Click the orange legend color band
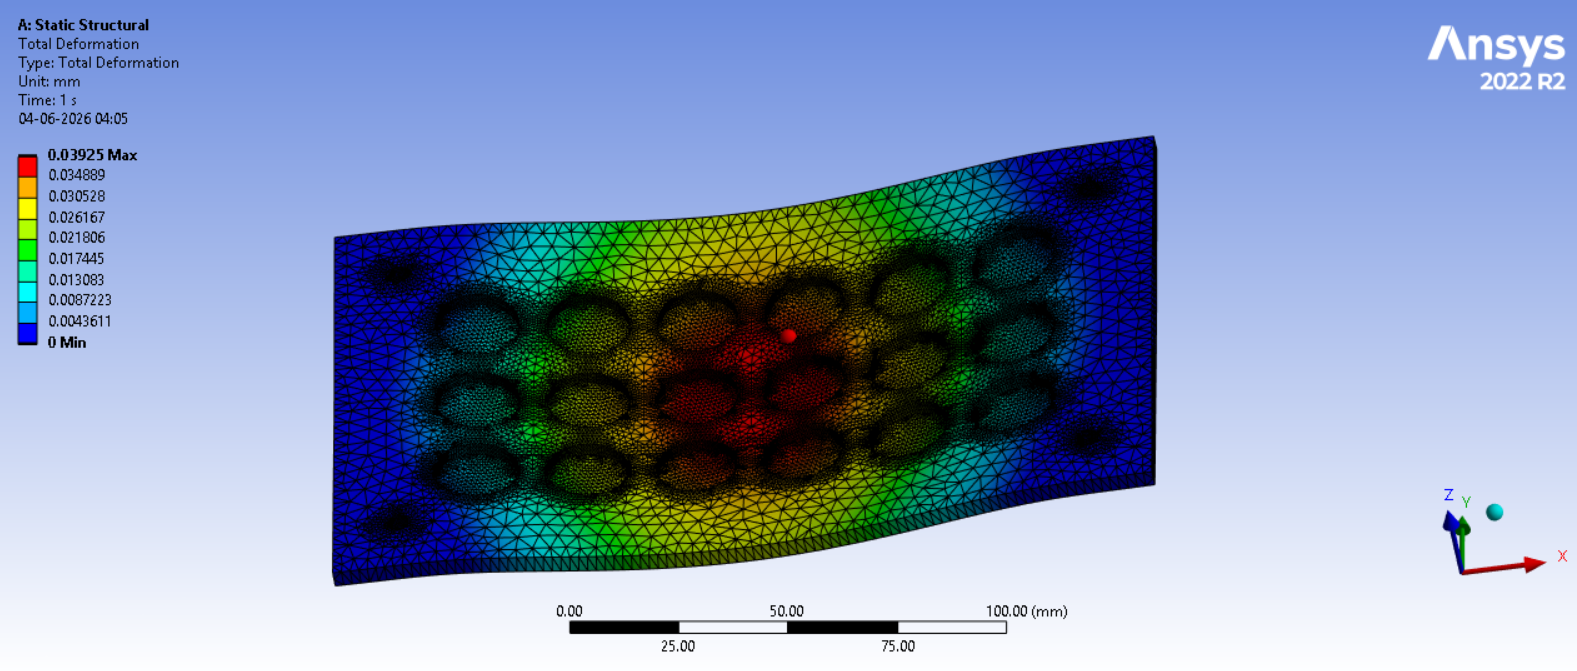The width and height of the screenshot is (1577, 671). tap(27, 187)
